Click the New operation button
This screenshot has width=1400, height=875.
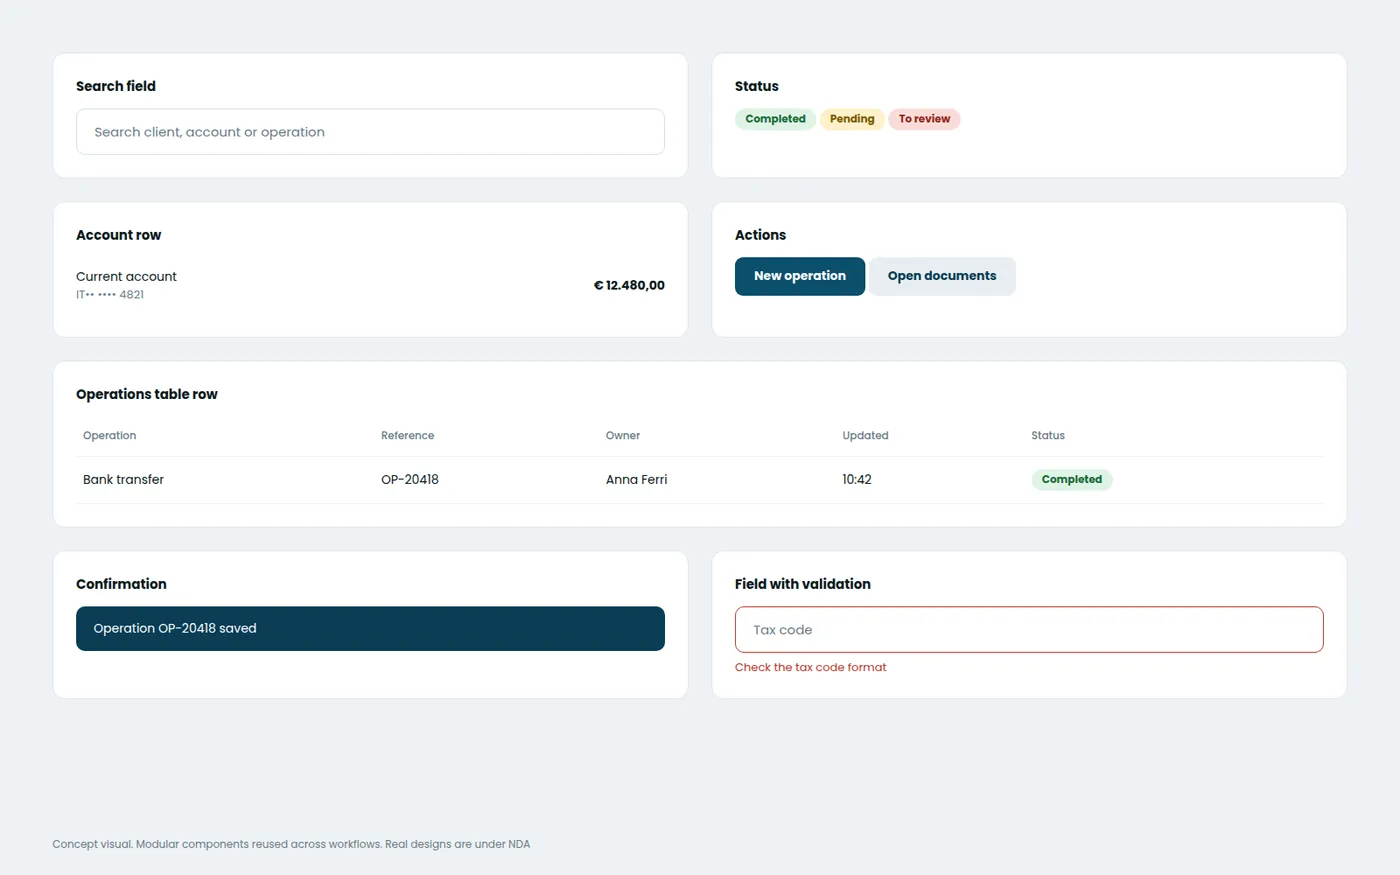point(800,276)
